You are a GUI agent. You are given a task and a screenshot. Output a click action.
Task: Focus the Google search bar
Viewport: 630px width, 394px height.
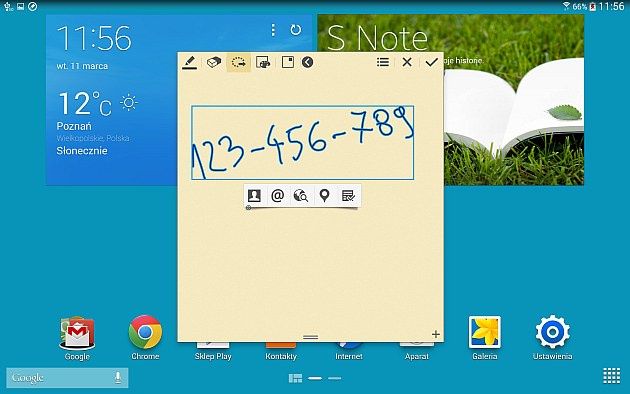[67, 378]
